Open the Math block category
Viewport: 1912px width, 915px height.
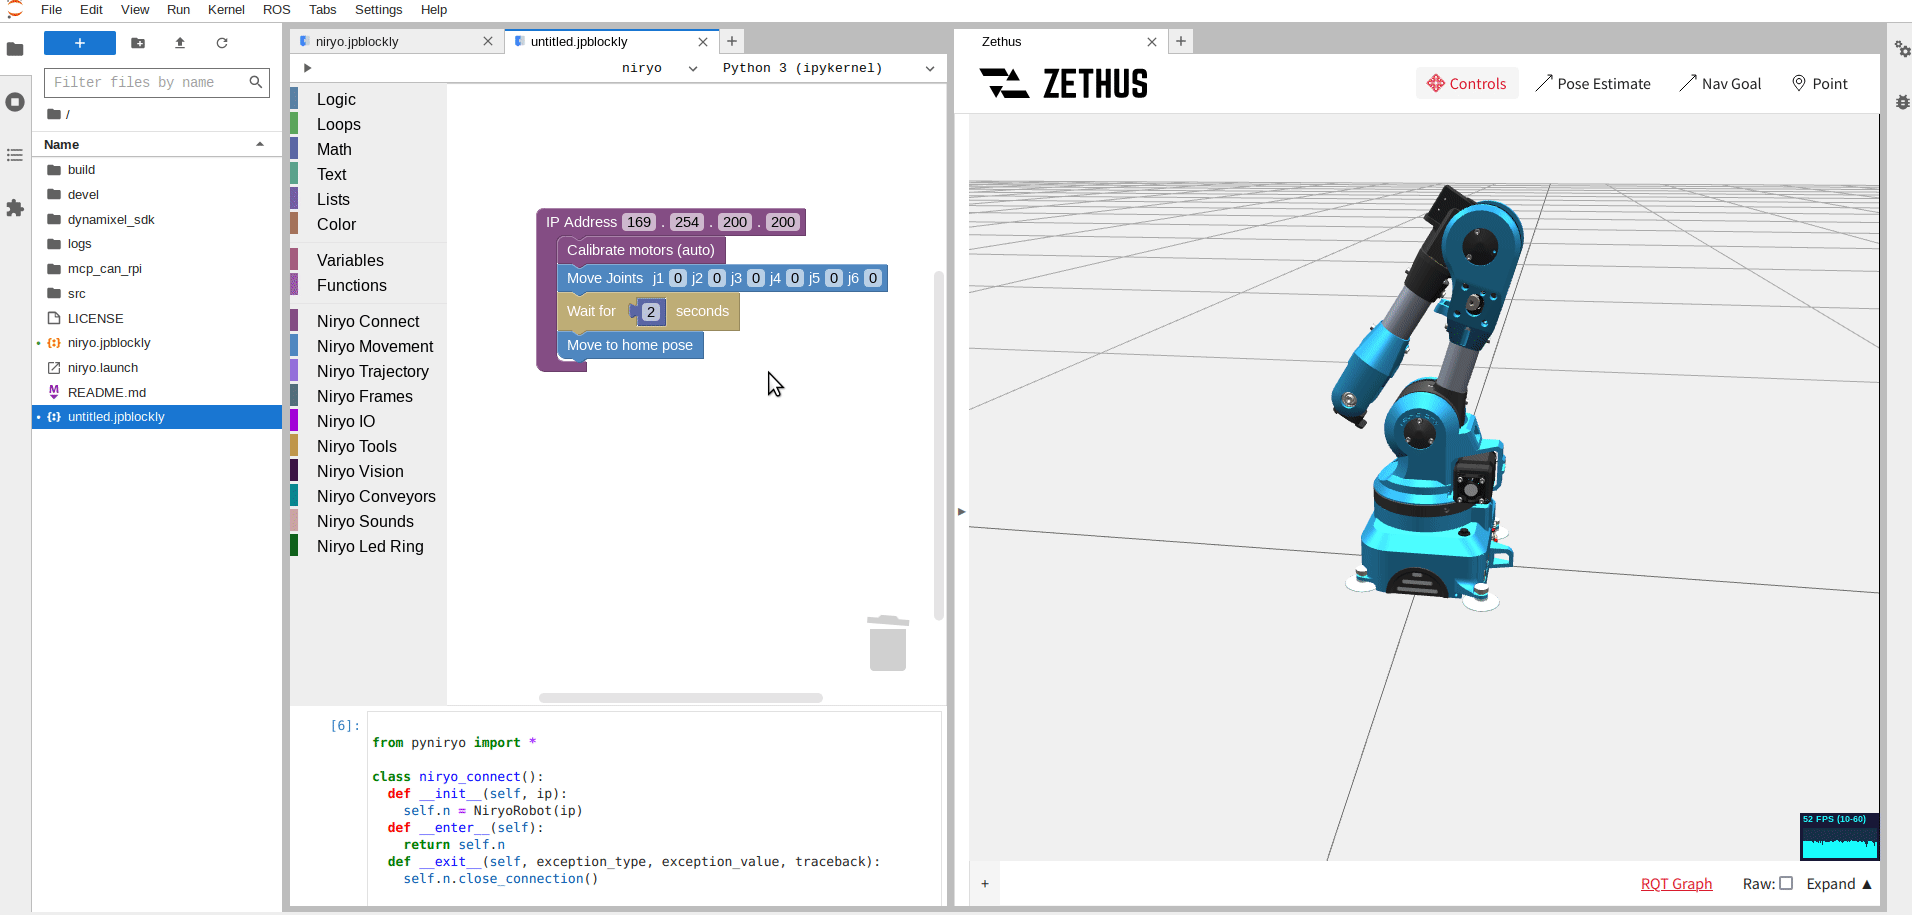pos(367,149)
